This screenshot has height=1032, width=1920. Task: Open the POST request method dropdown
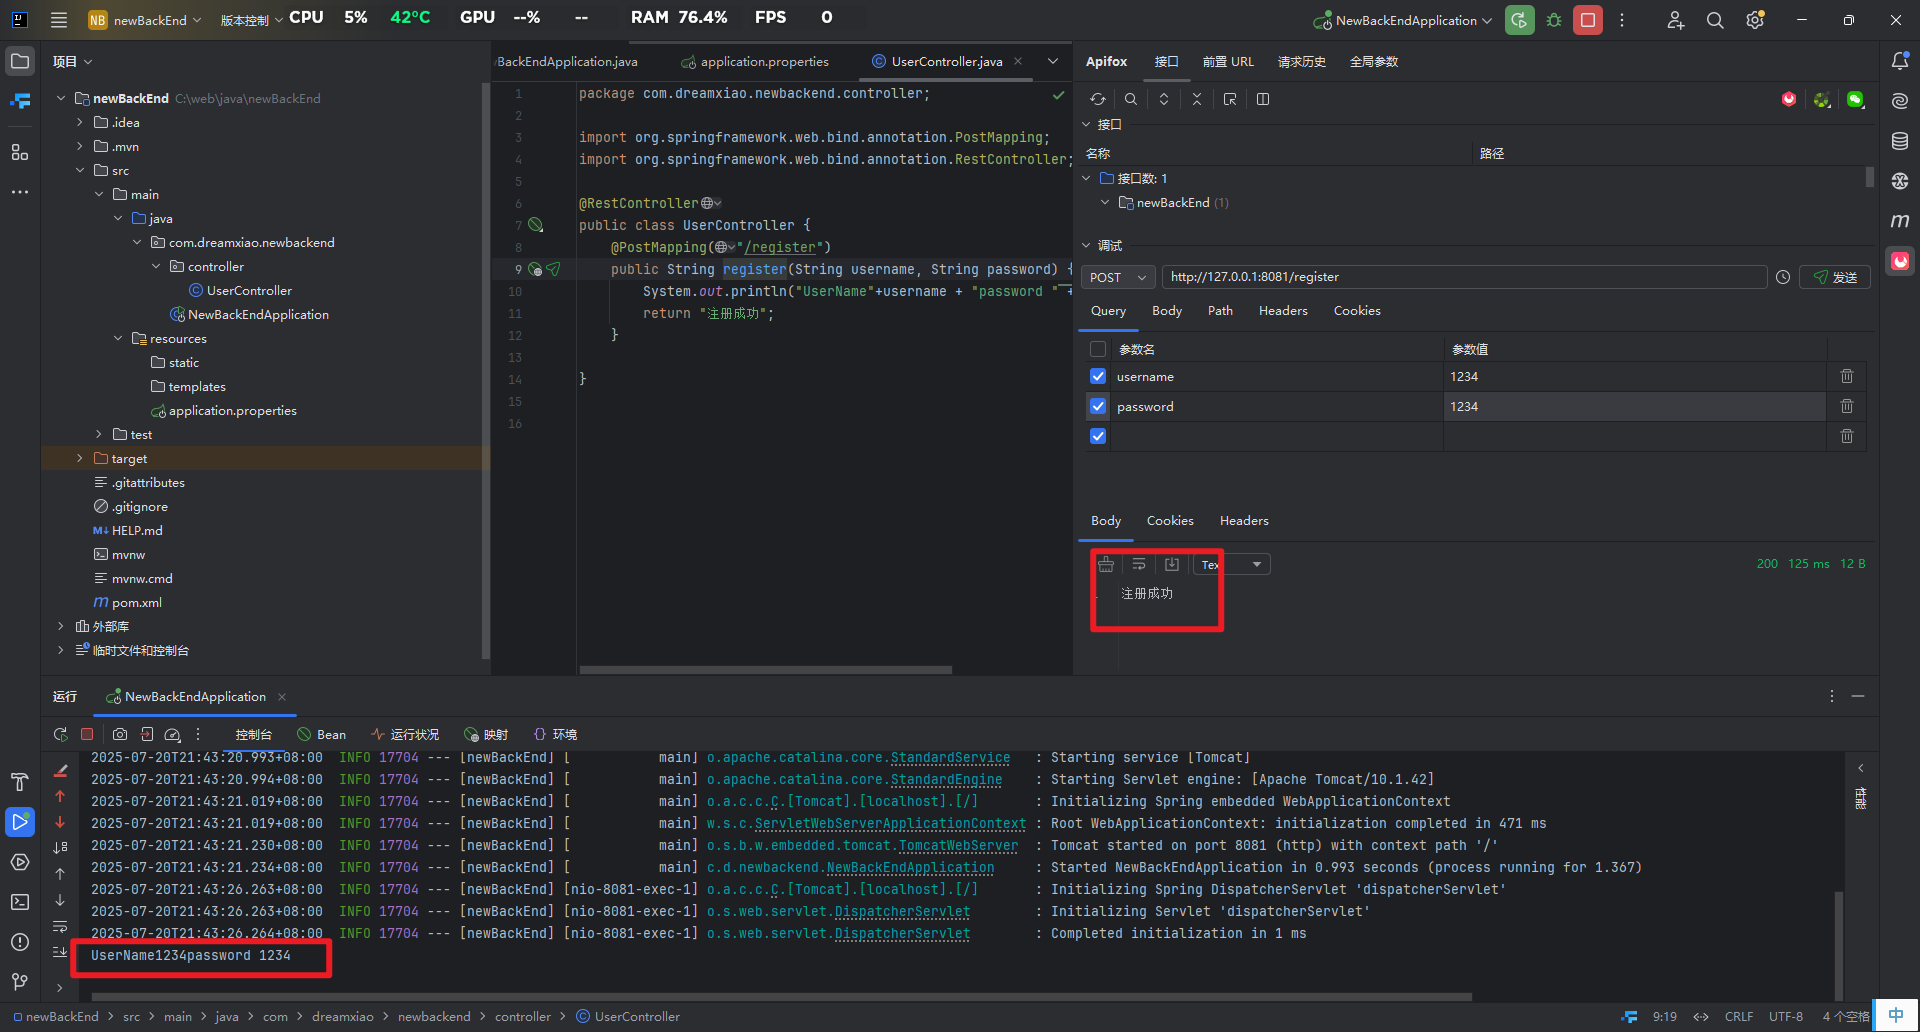click(x=1118, y=277)
